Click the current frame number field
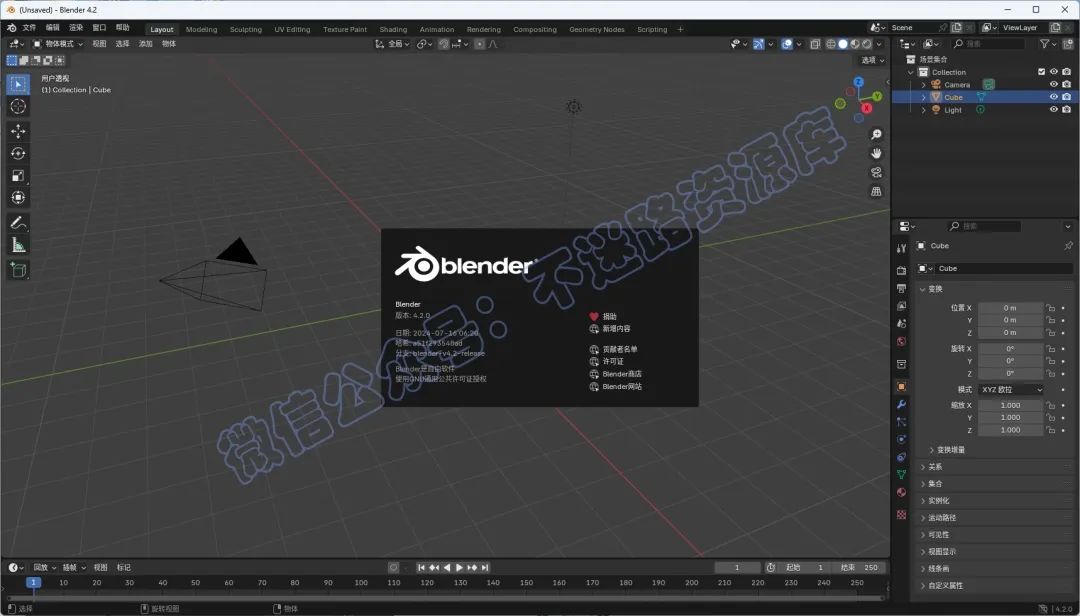Viewport: 1080px width, 616px height. click(737, 567)
